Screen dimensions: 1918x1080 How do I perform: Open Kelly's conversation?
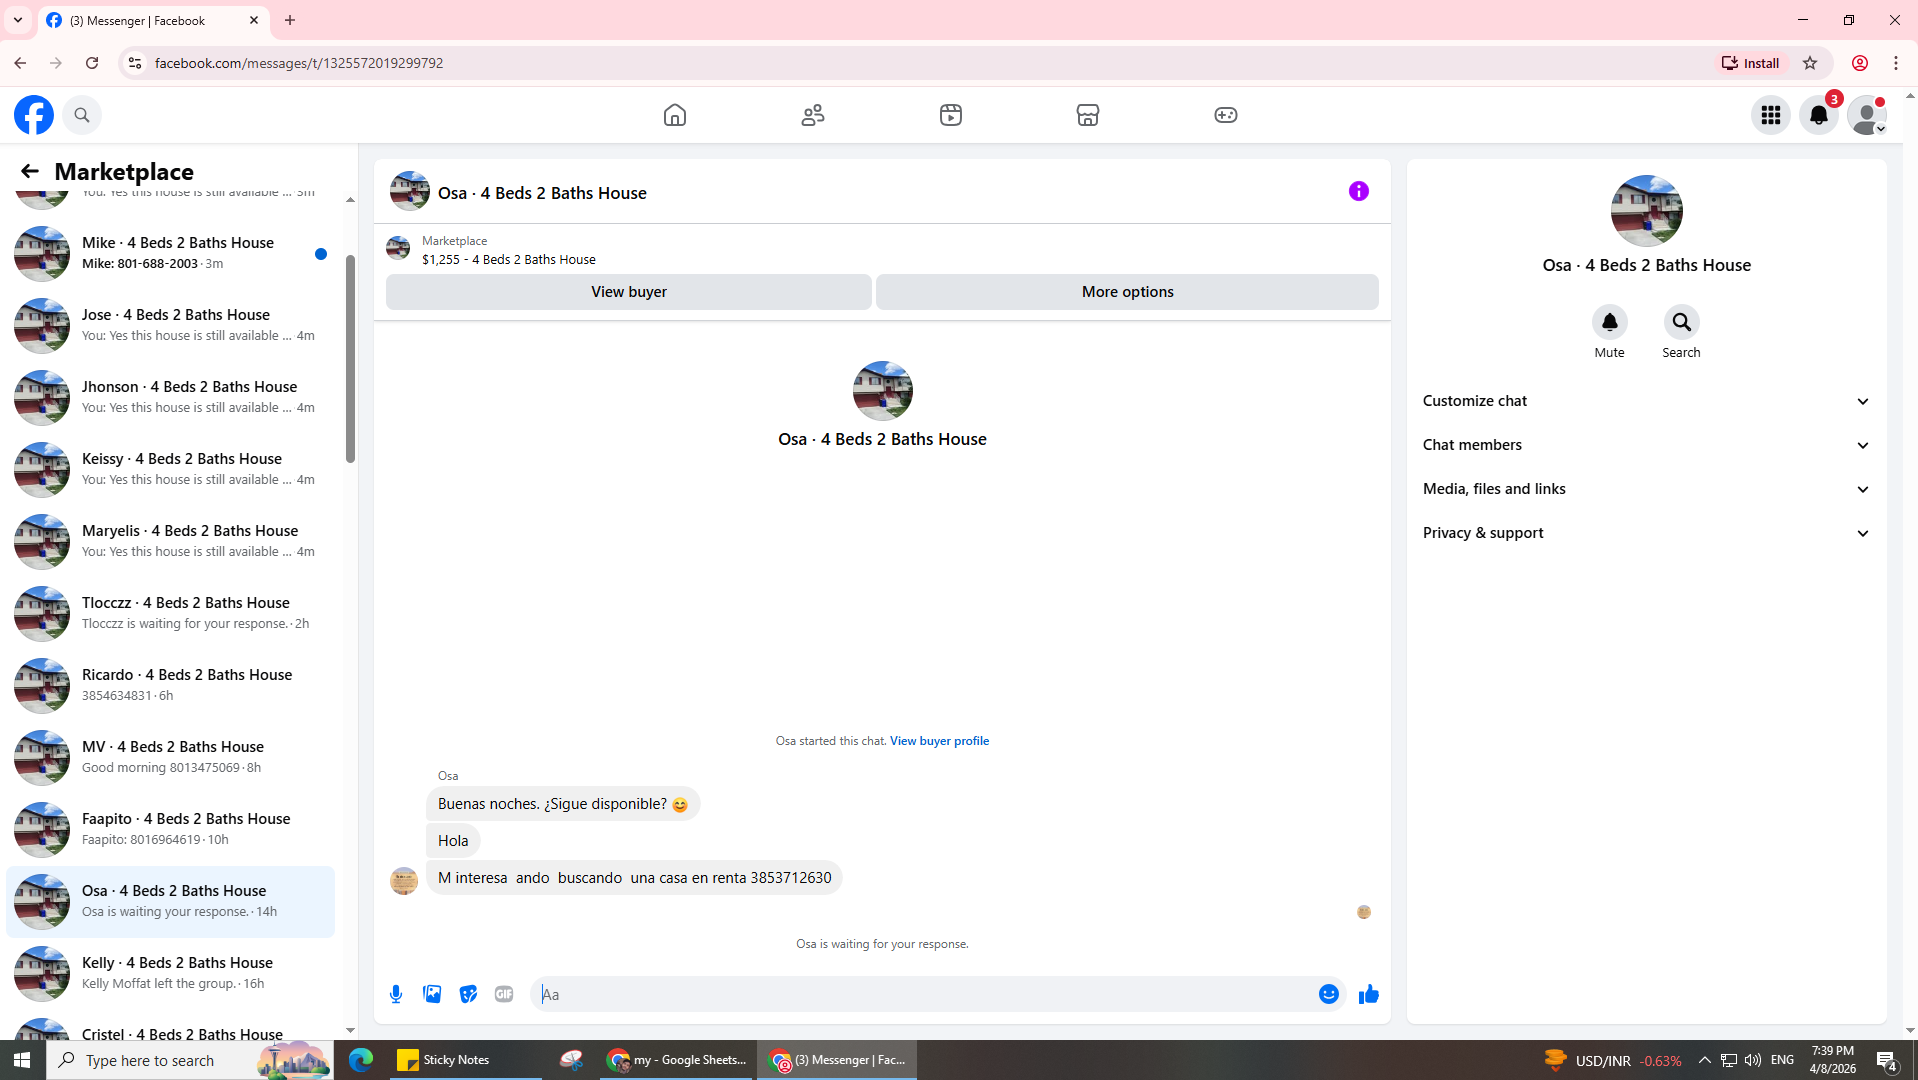click(x=170, y=973)
